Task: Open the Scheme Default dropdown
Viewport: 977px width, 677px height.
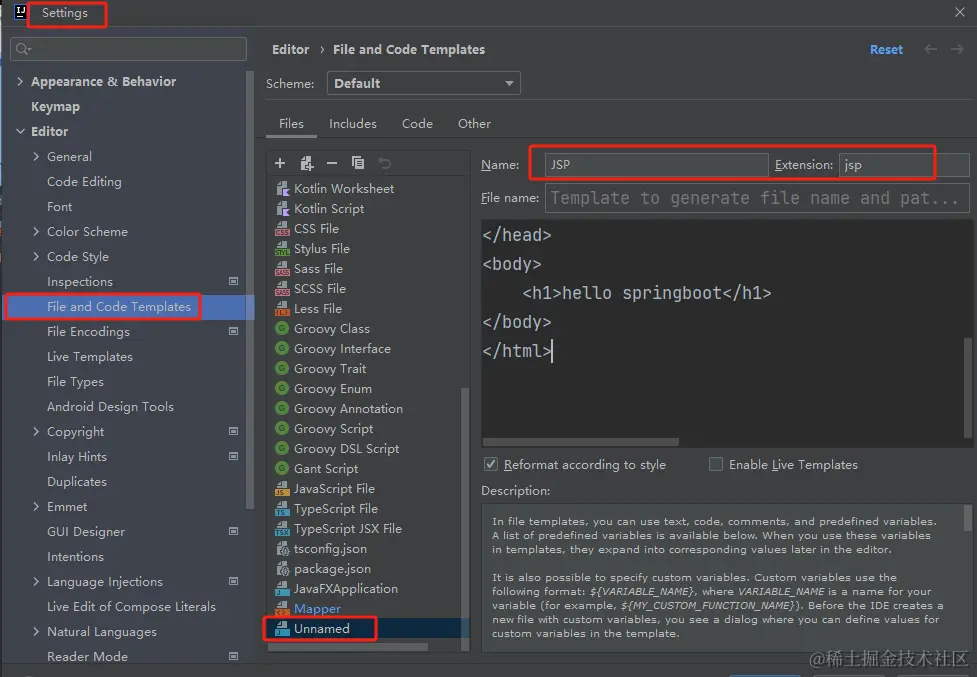Action: click(424, 83)
